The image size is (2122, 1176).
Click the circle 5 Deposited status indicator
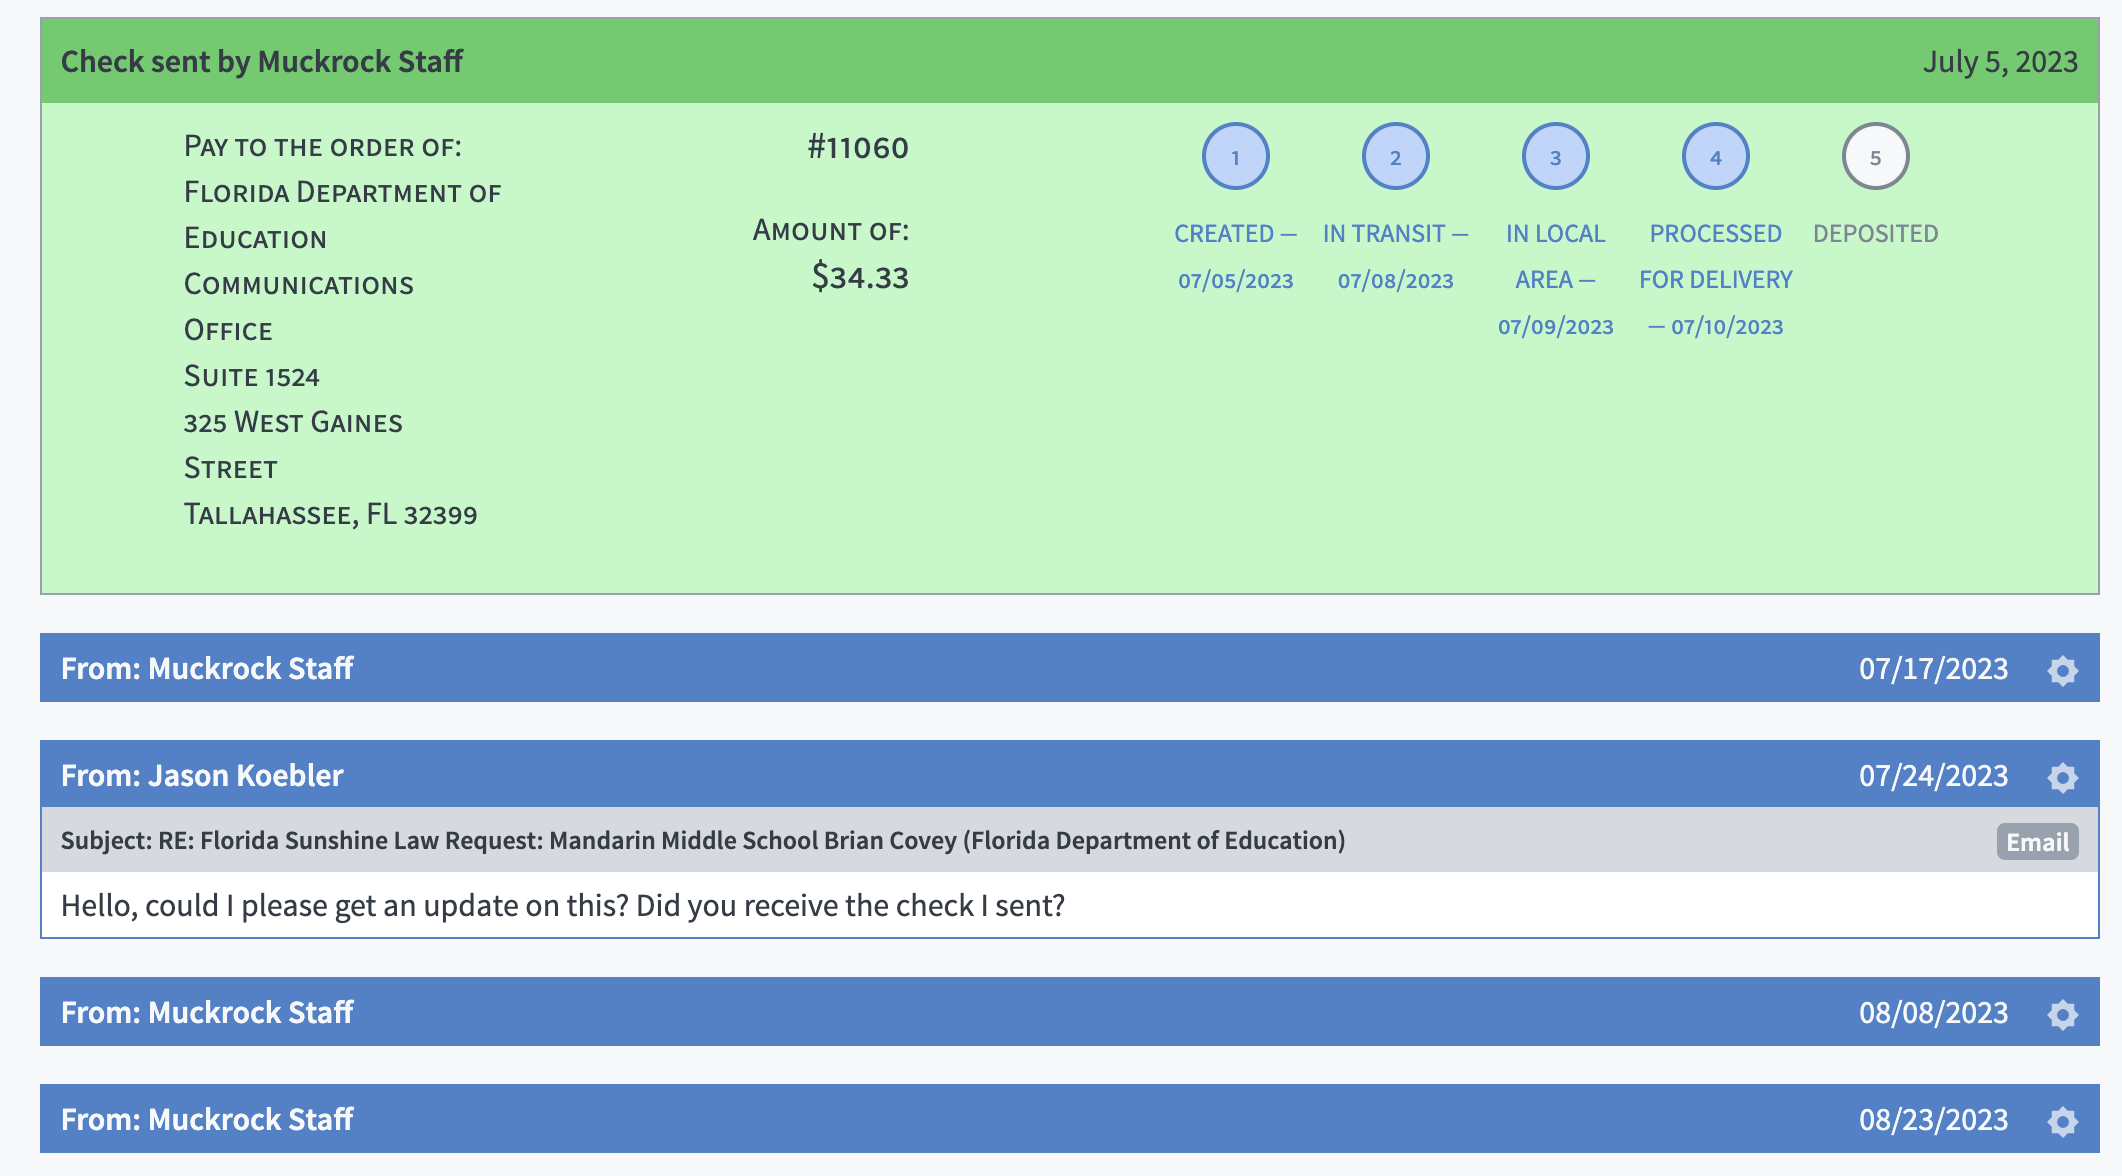coord(1876,156)
